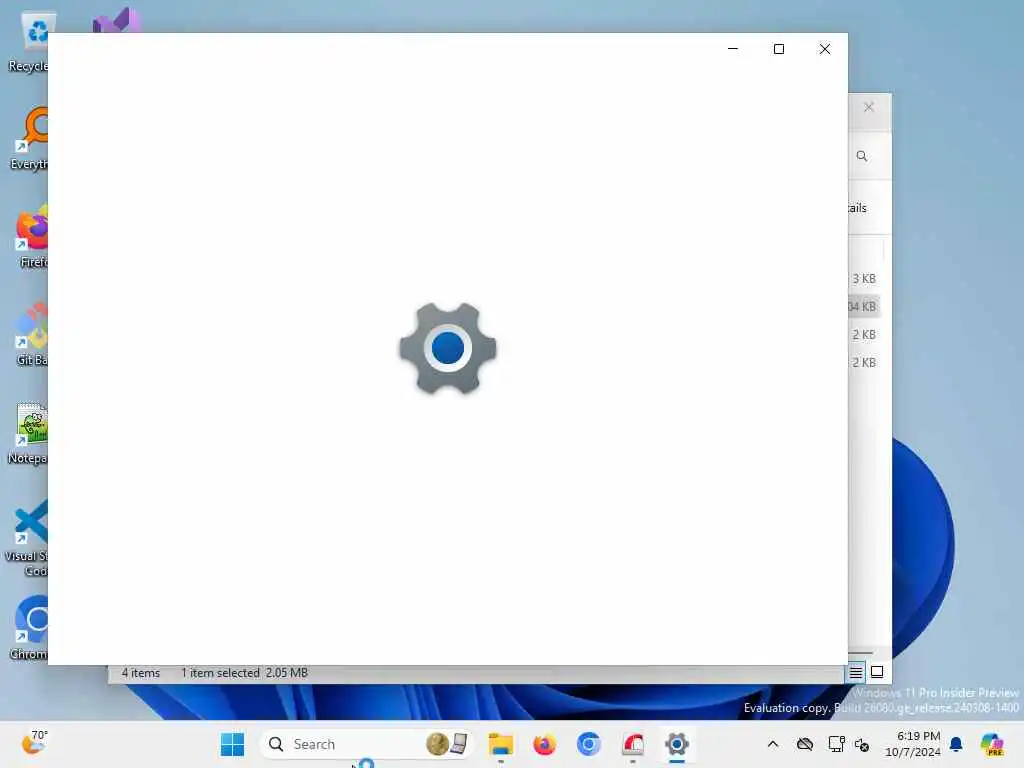Image resolution: width=1024 pixels, height=768 pixels.
Task: Open the Windows Start menu
Action: 232,744
